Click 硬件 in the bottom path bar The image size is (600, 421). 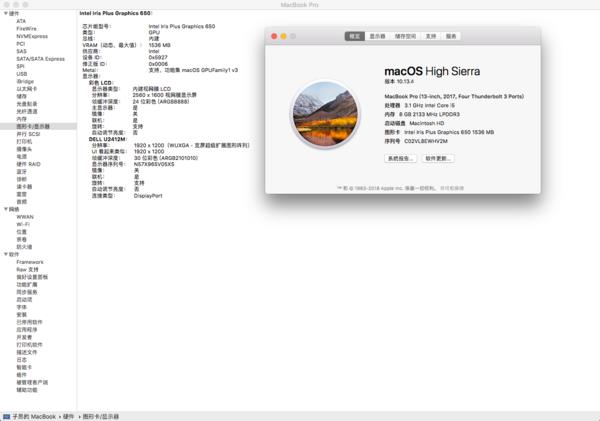[x=68, y=415]
